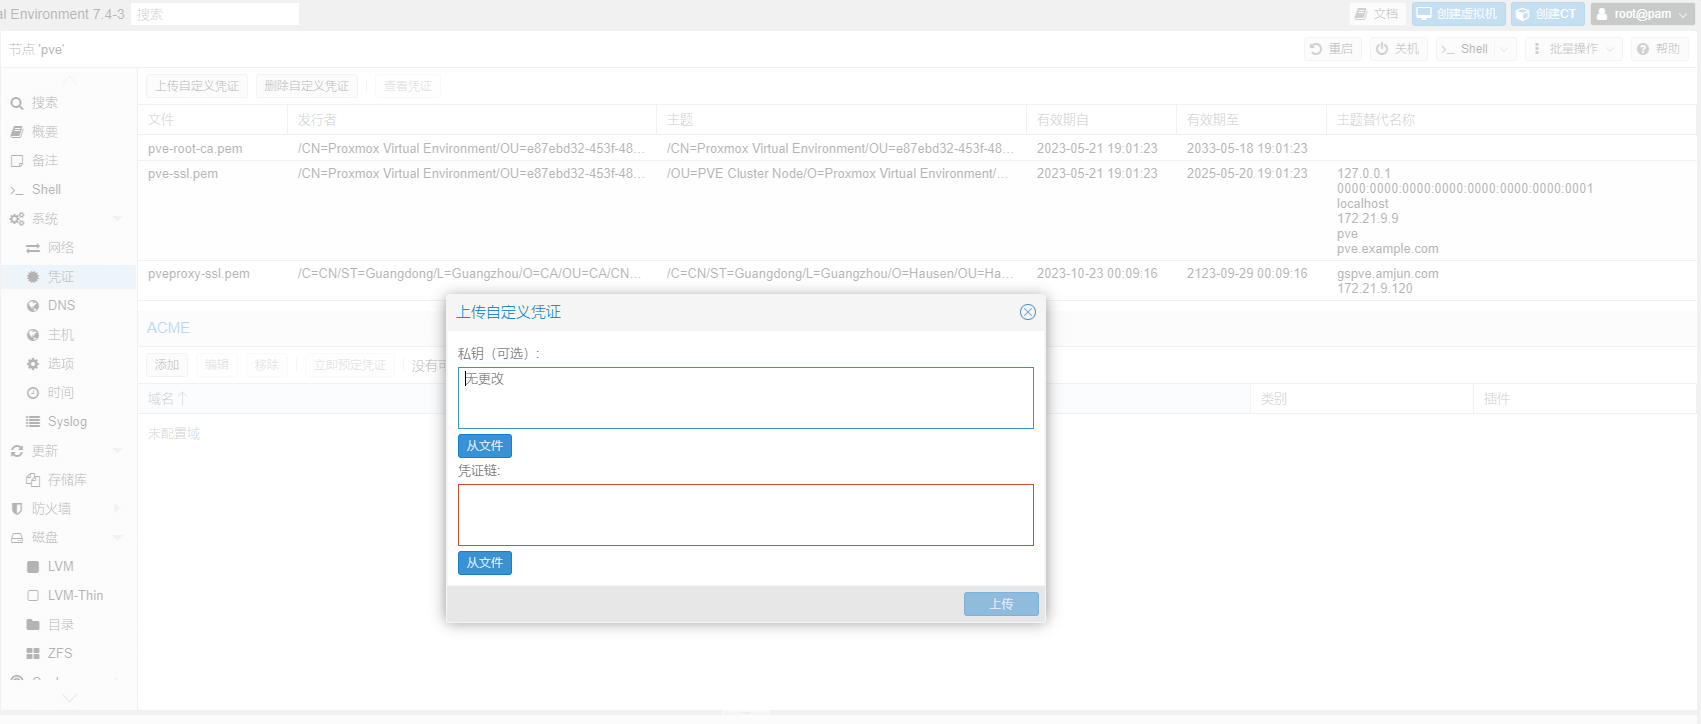Open 文档 documentation button
This screenshot has width=1701, height=724.
[x=1376, y=14]
